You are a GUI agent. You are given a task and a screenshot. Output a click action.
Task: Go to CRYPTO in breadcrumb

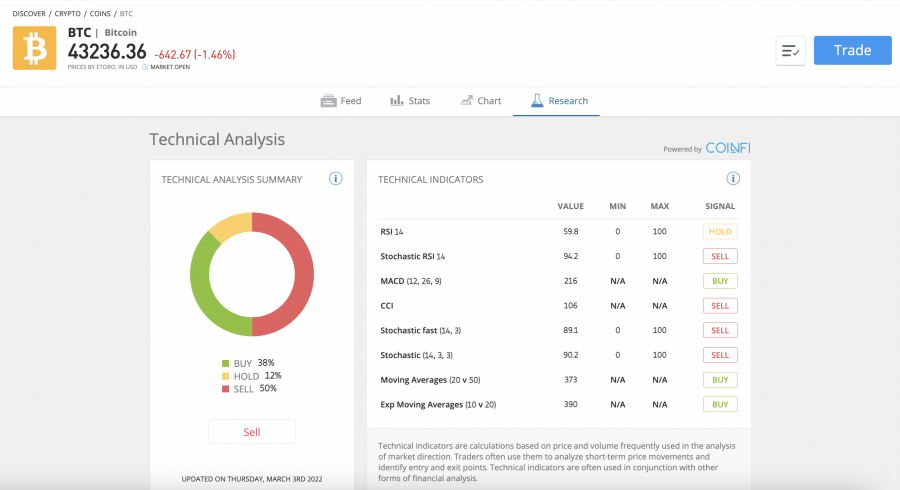click(67, 14)
